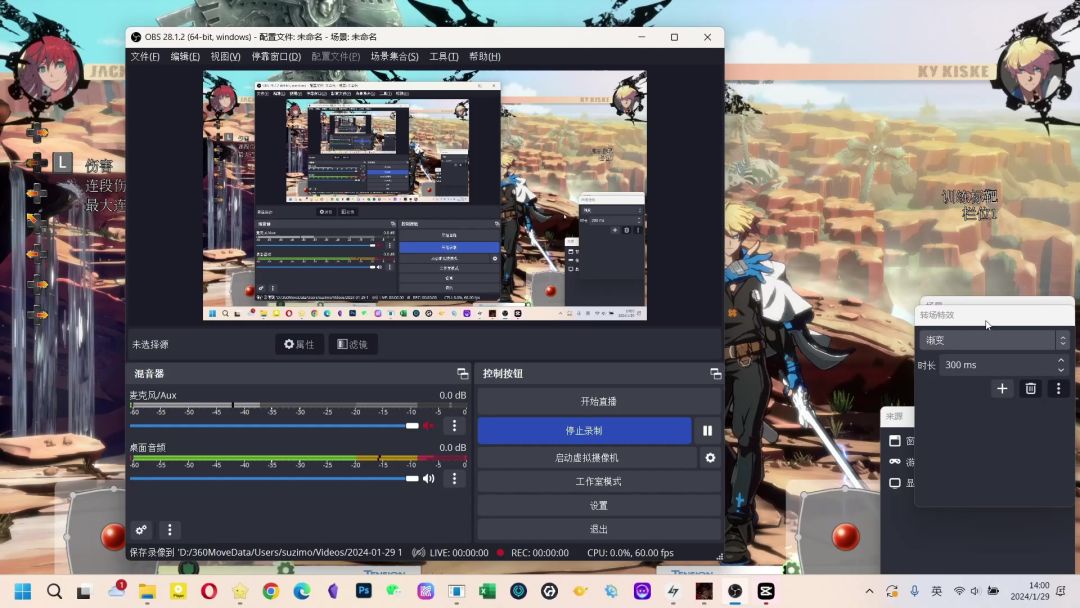This screenshot has height=608, width=1080.
Task: Open 设置 settings button
Action: click(599, 505)
